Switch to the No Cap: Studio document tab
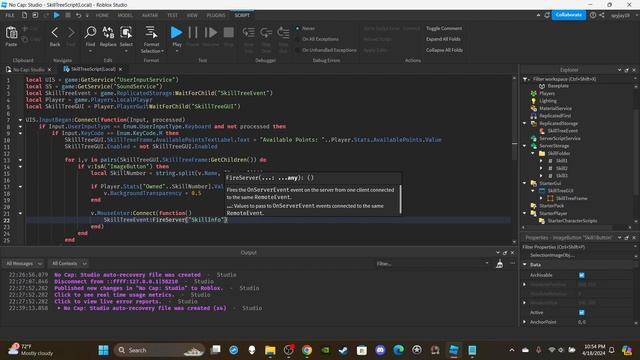This screenshot has height=360, width=640. (x=29, y=69)
